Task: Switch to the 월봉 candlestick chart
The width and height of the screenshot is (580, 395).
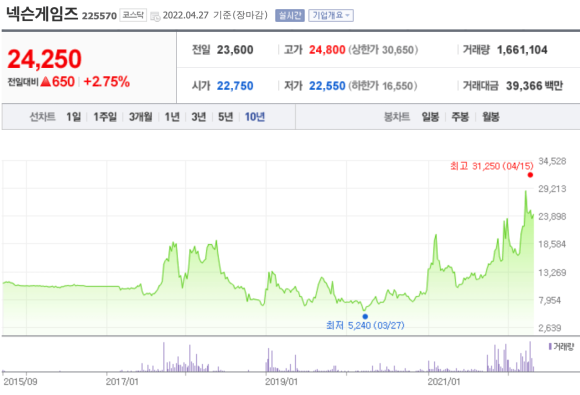Action: point(491,117)
